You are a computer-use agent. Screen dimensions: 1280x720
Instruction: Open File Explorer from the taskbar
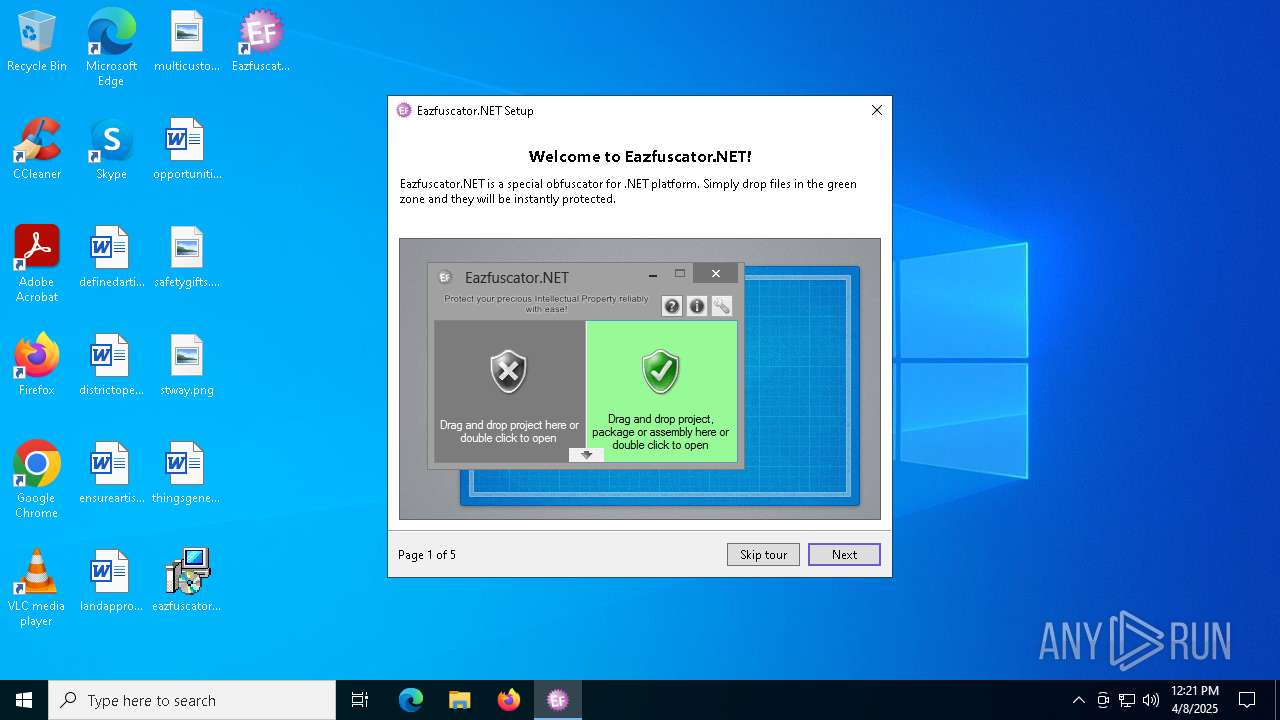pos(460,700)
